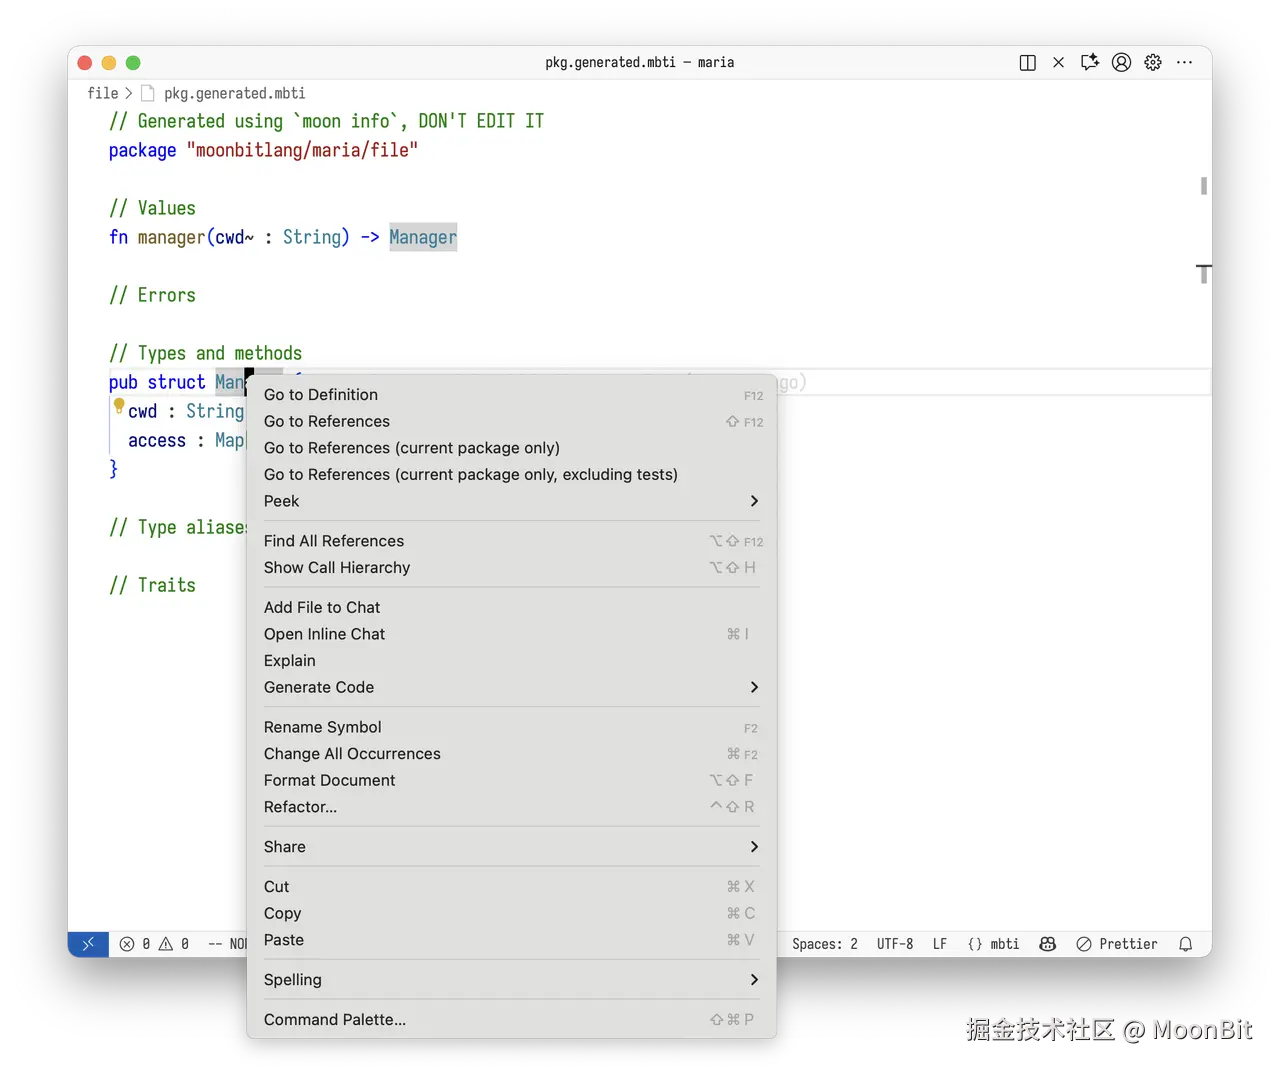Choose Refactor... from context menu
The width and height of the screenshot is (1280, 1071).
pos(512,807)
